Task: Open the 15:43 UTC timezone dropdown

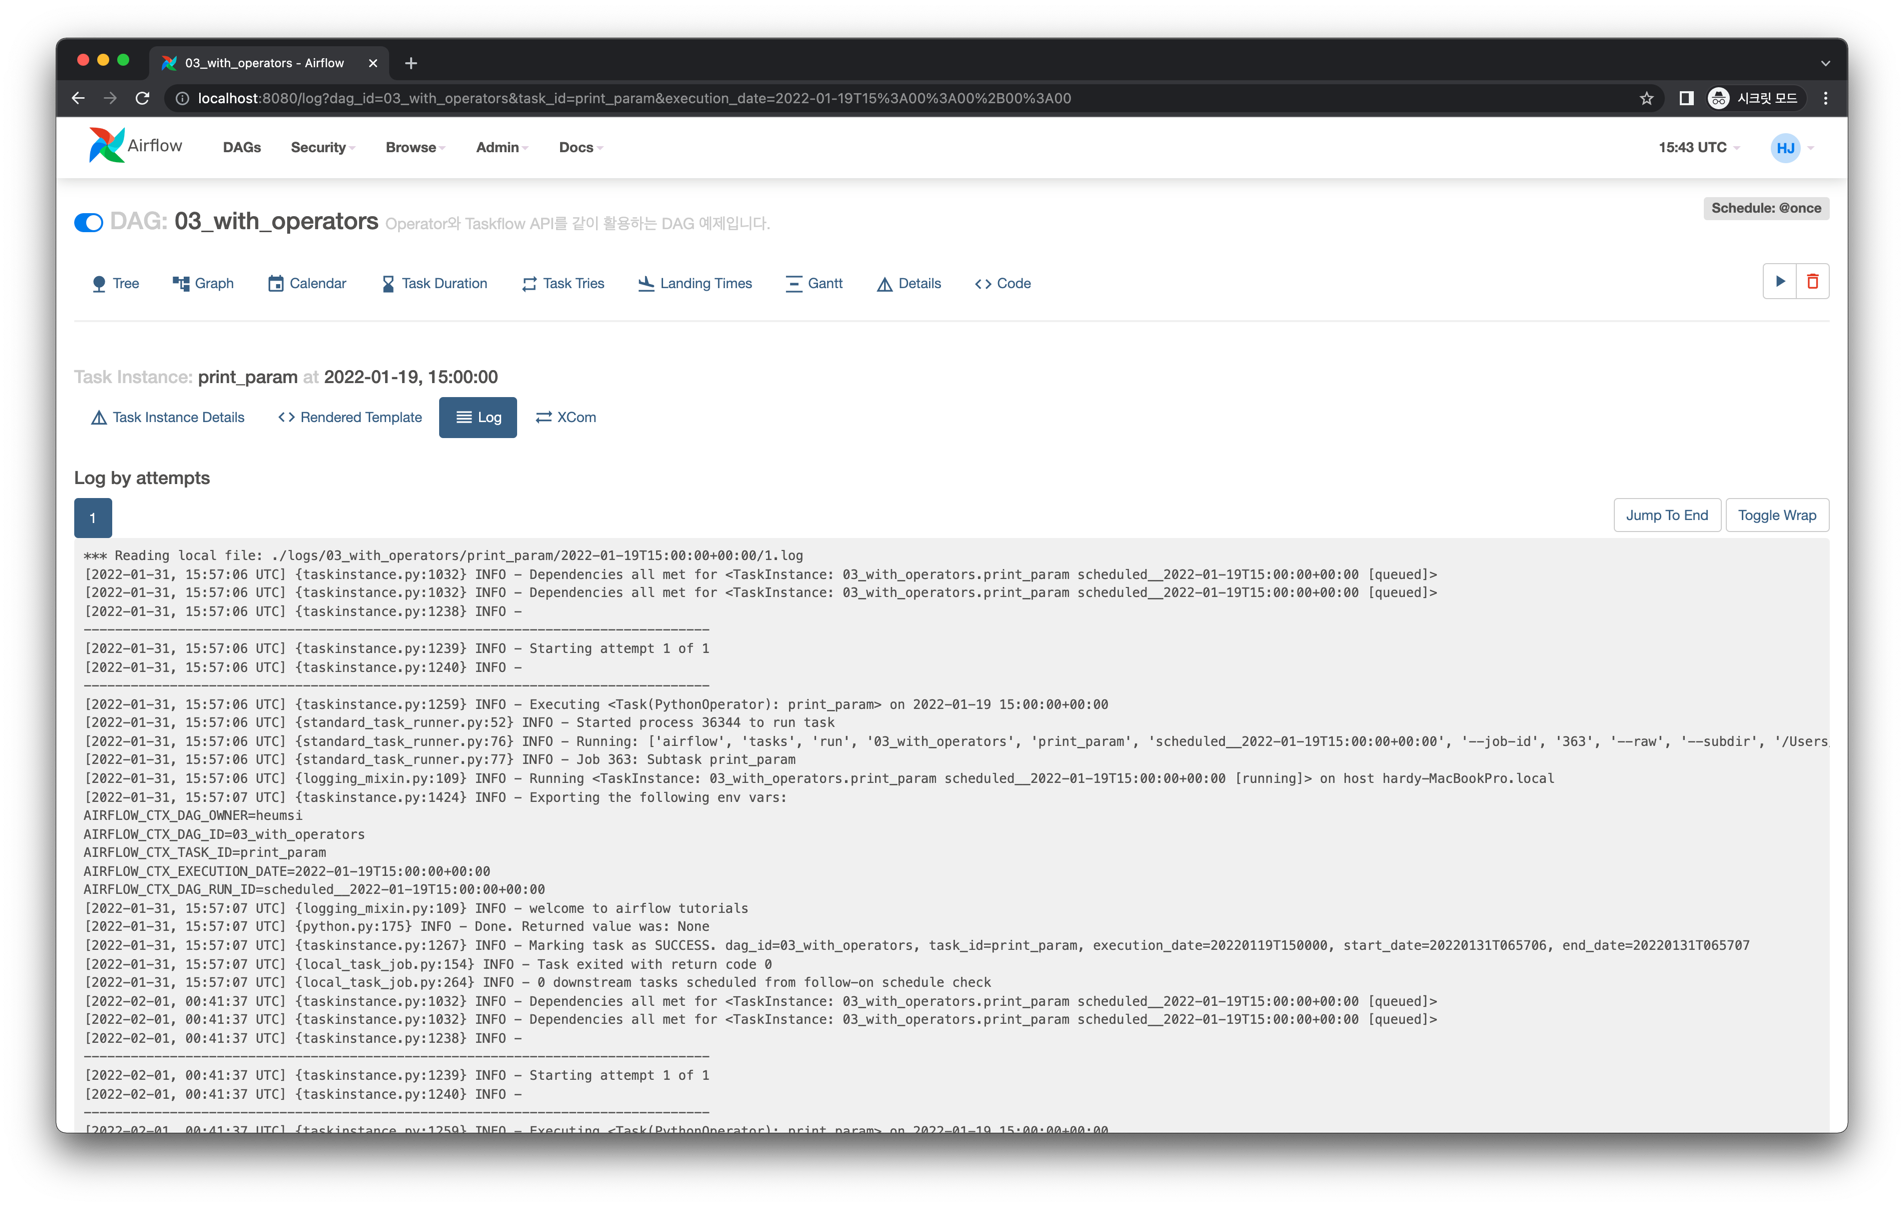Action: (x=1698, y=147)
